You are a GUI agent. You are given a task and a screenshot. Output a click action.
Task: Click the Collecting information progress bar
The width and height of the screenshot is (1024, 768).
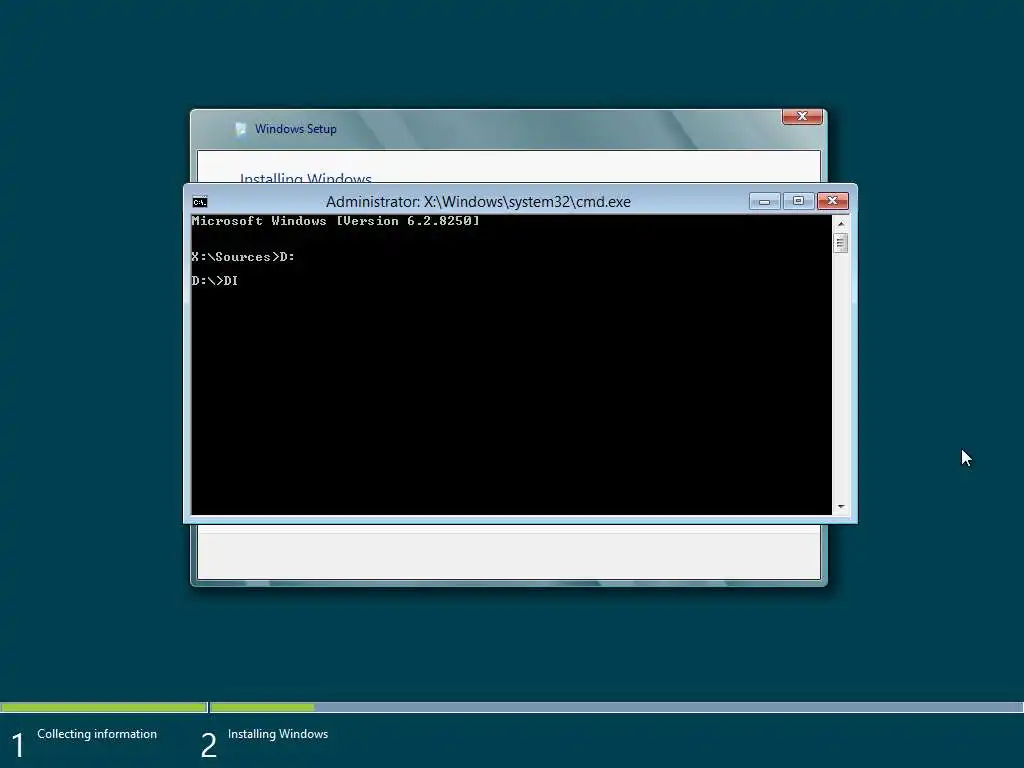coord(103,707)
